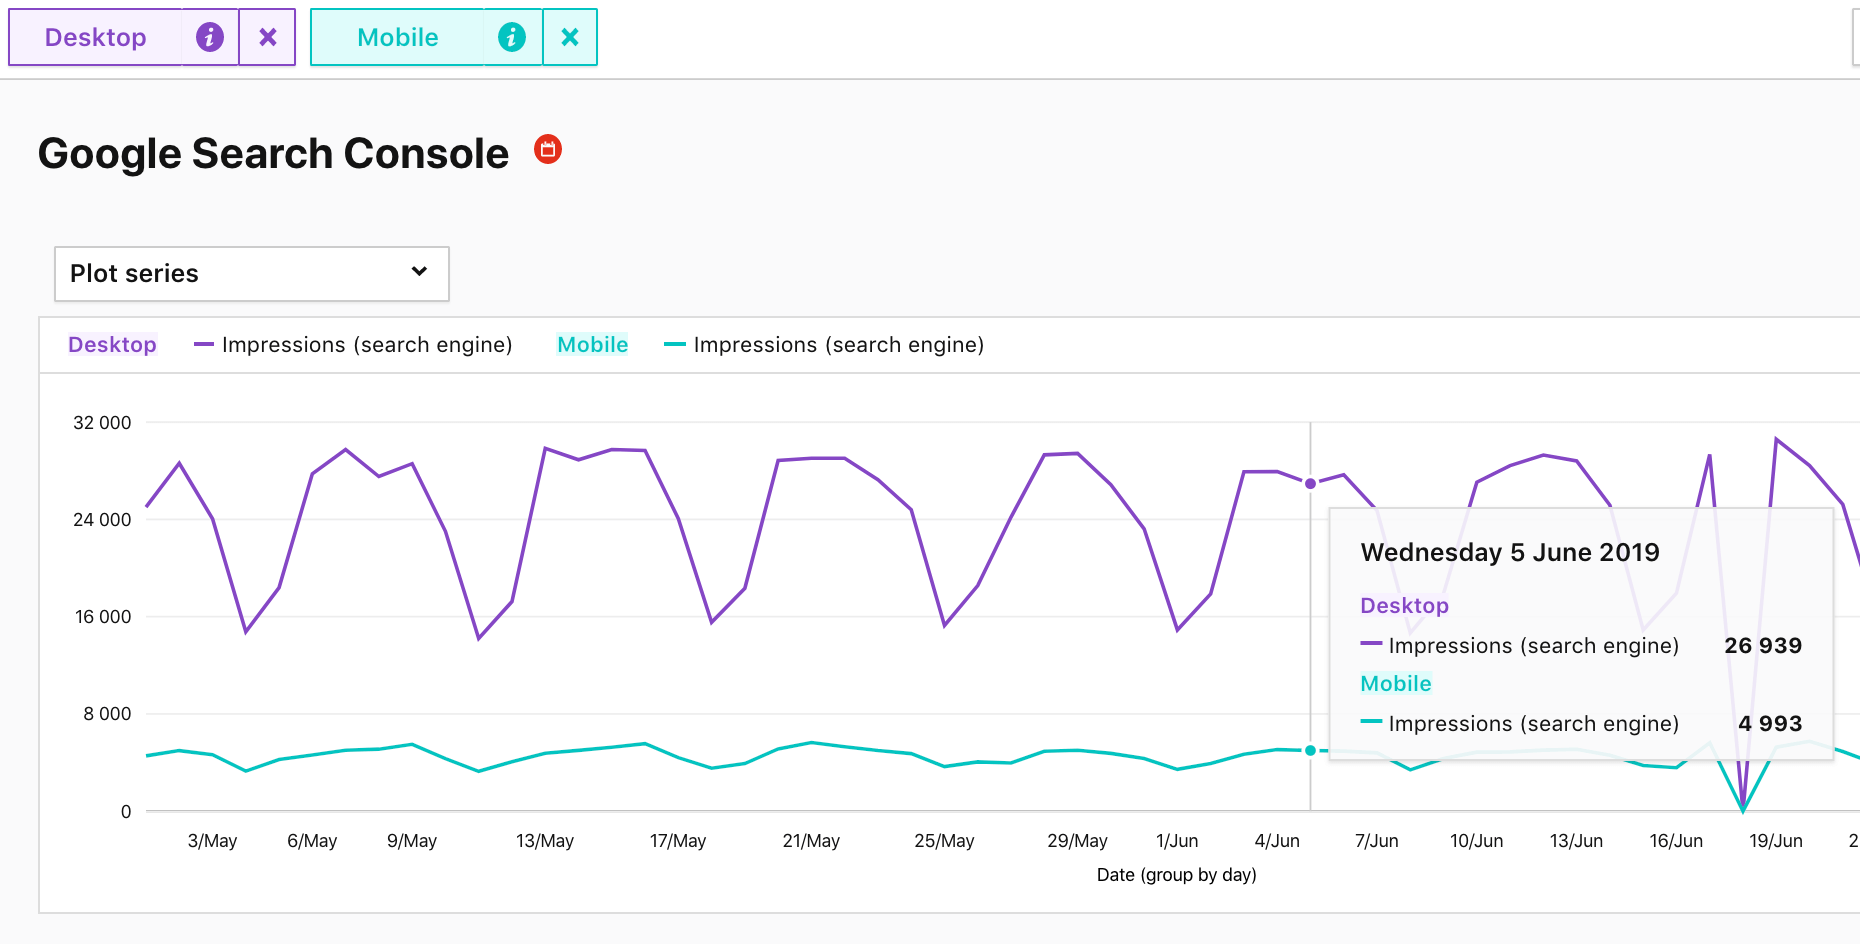Select the Mobile segment tab

coord(398,38)
